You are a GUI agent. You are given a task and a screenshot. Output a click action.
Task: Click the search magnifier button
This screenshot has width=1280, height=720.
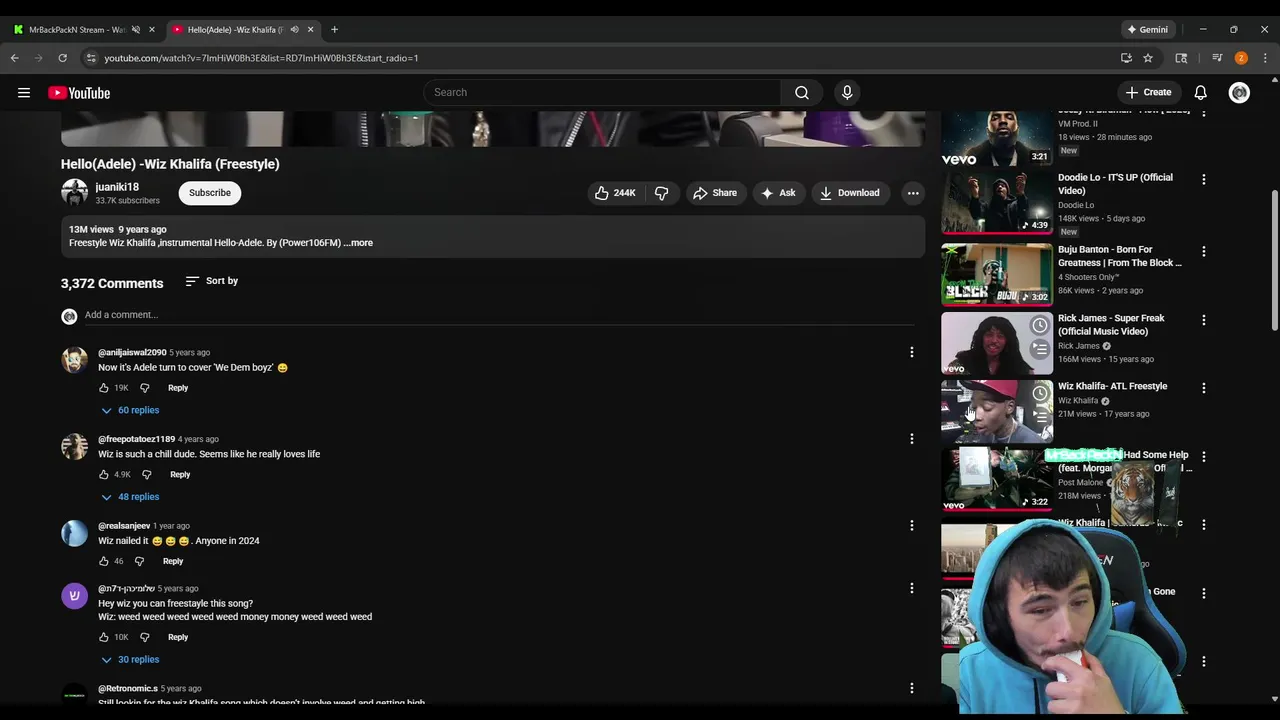tap(802, 92)
